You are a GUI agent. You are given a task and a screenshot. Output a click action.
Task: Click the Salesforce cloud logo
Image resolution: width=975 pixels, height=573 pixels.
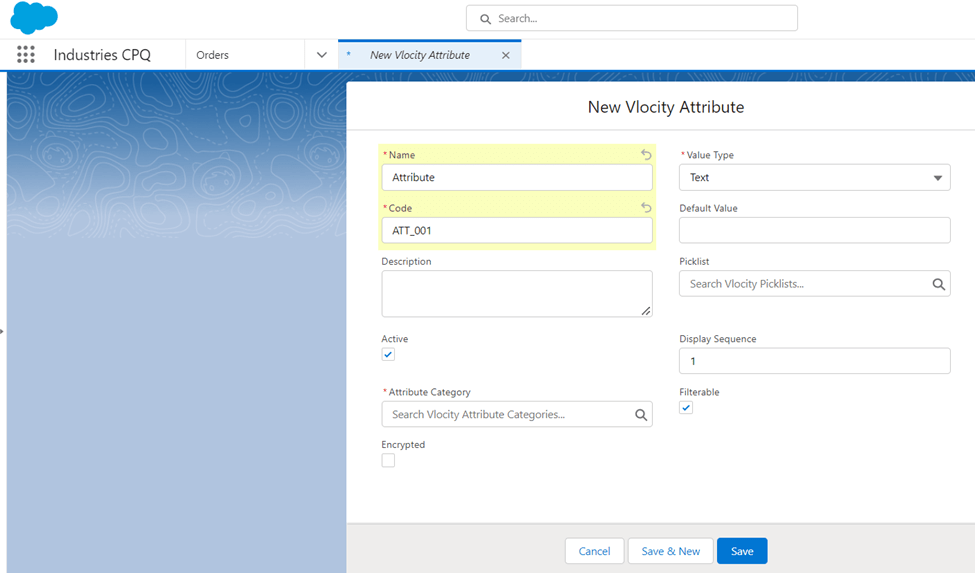(34, 18)
